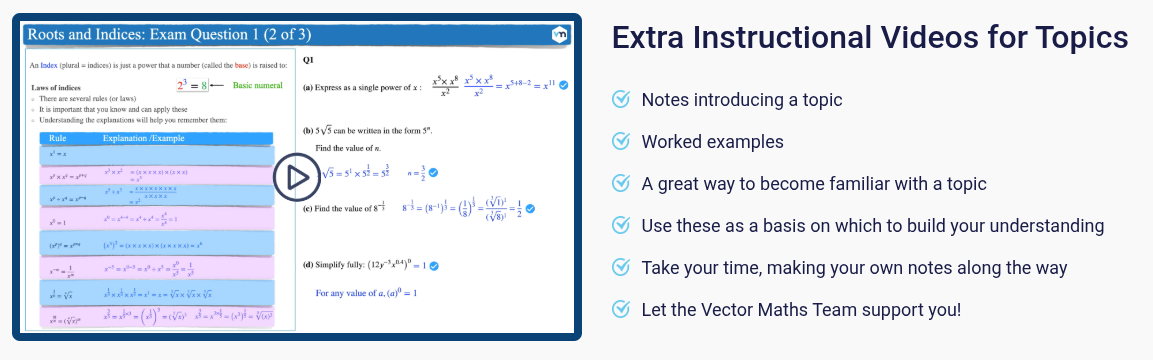This screenshot has width=1153, height=360.
Task: Click blue tick after part (d) answer = 1
Action: click(434, 265)
